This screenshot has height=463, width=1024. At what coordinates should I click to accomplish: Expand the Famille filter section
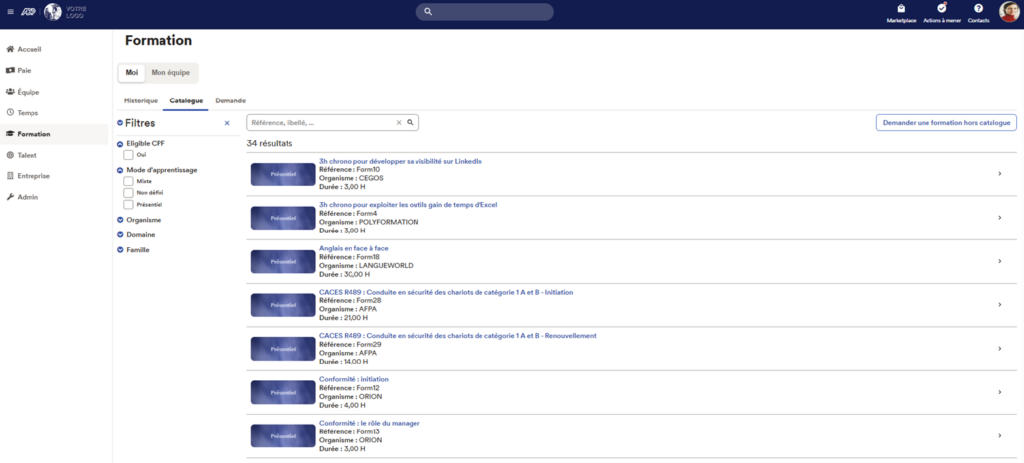pyautogui.click(x=138, y=249)
